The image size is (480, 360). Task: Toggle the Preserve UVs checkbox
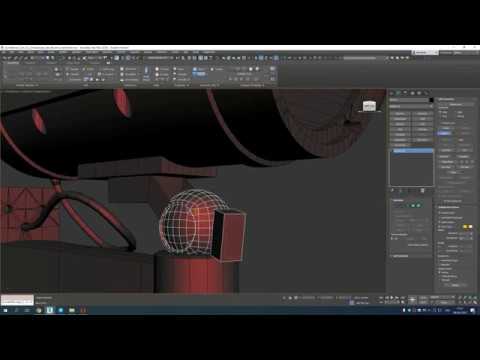pyautogui.click(x=441, y=124)
